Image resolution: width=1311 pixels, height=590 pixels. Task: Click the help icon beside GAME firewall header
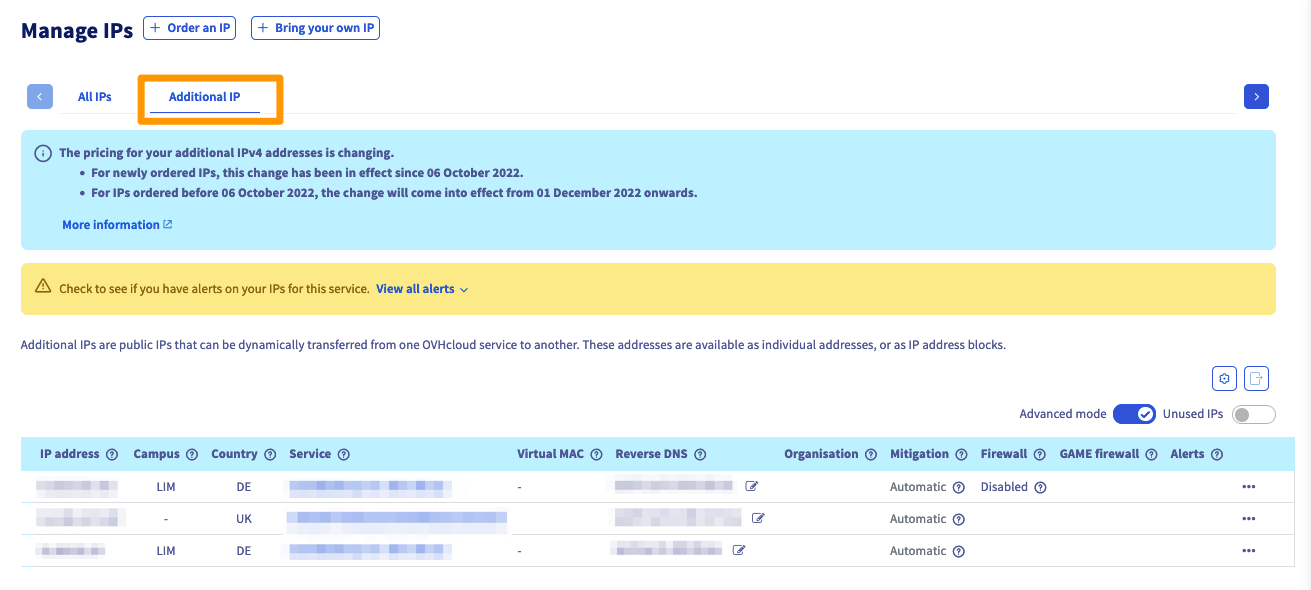1151,454
